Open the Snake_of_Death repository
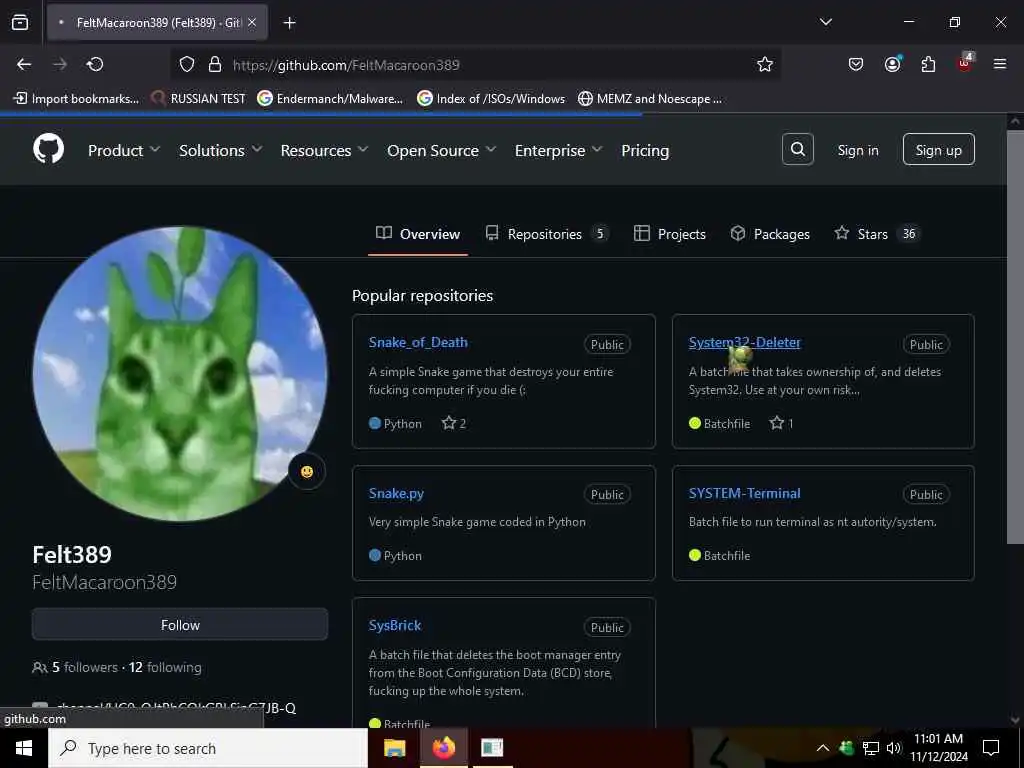1024x768 pixels. tap(418, 342)
